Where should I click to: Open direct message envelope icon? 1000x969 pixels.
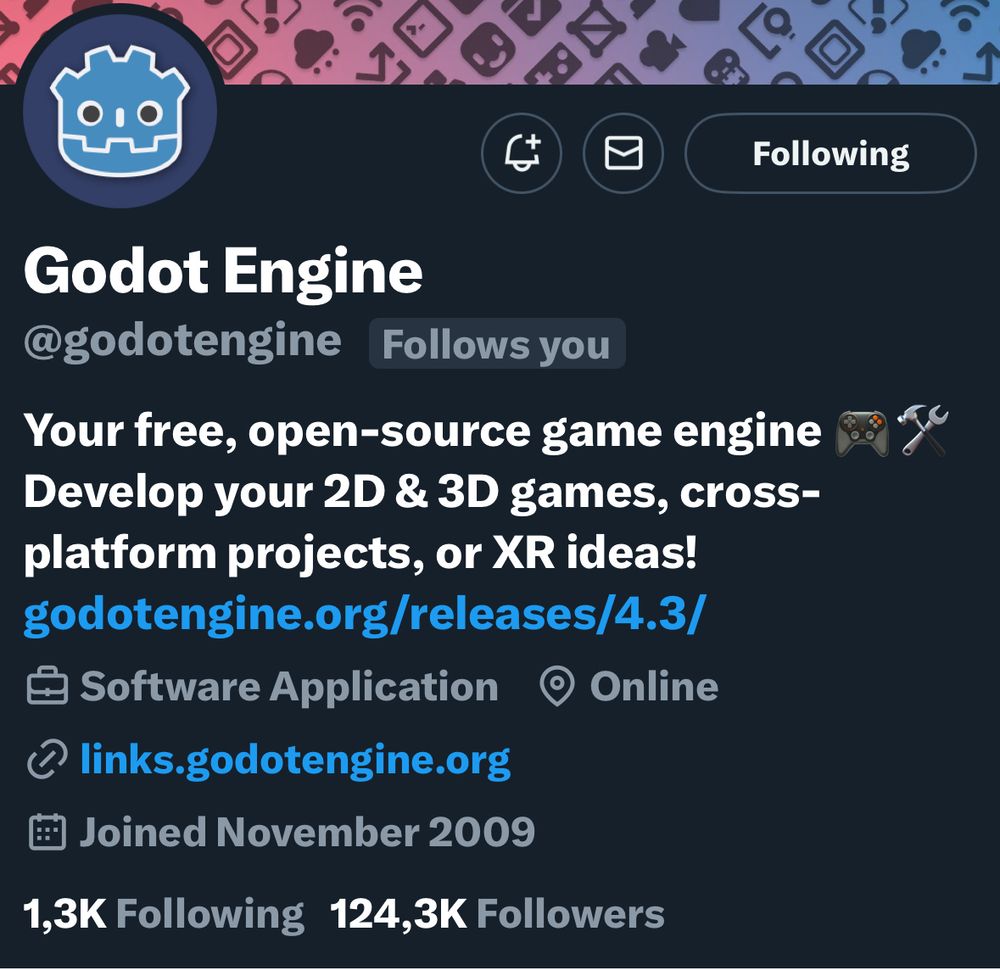click(x=623, y=153)
